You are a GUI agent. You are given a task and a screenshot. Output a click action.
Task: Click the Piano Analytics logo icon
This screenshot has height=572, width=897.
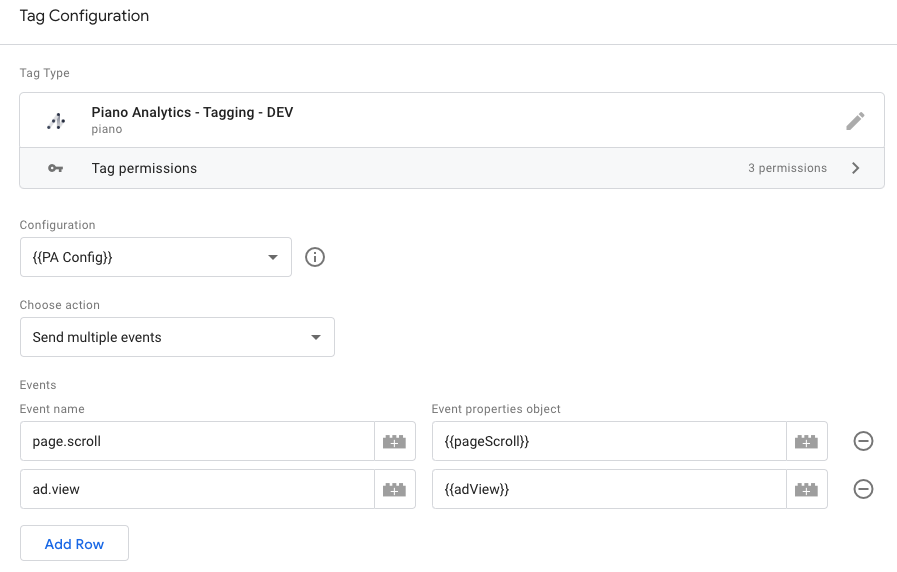click(56, 121)
